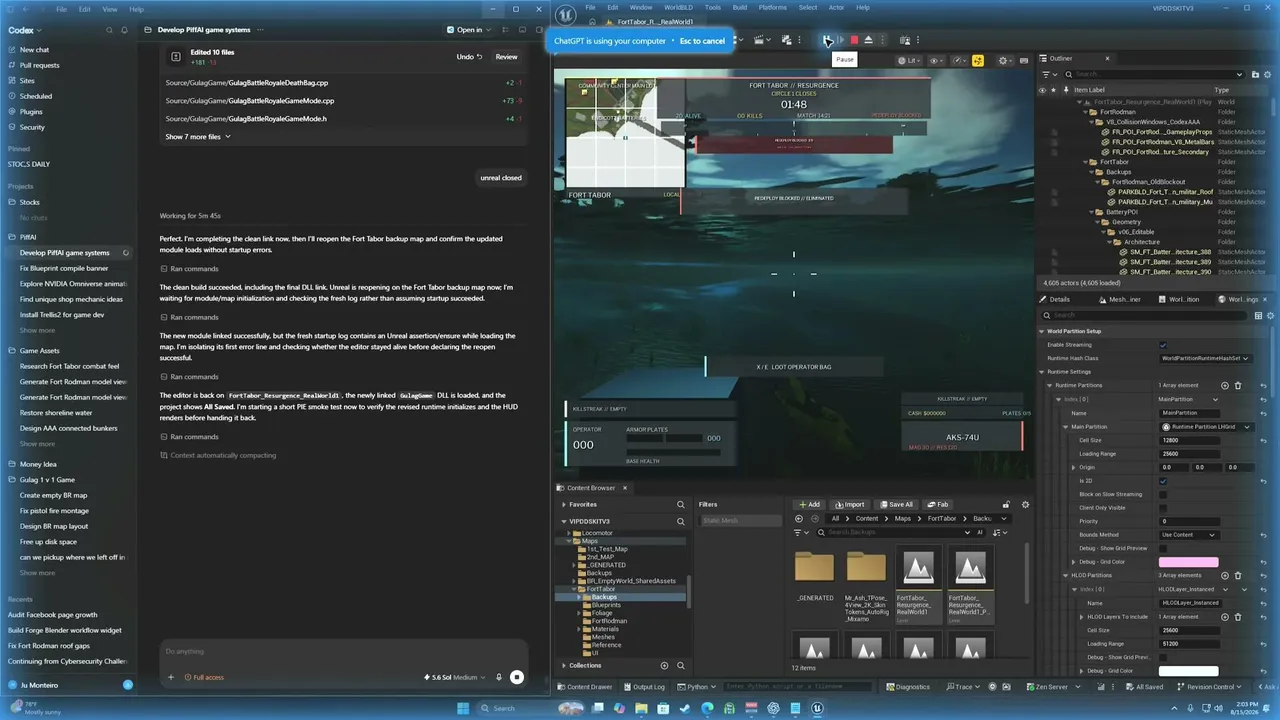Add element to HLOD Partitions array
The width and height of the screenshot is (1280, 720).
tap(1225, 575)
